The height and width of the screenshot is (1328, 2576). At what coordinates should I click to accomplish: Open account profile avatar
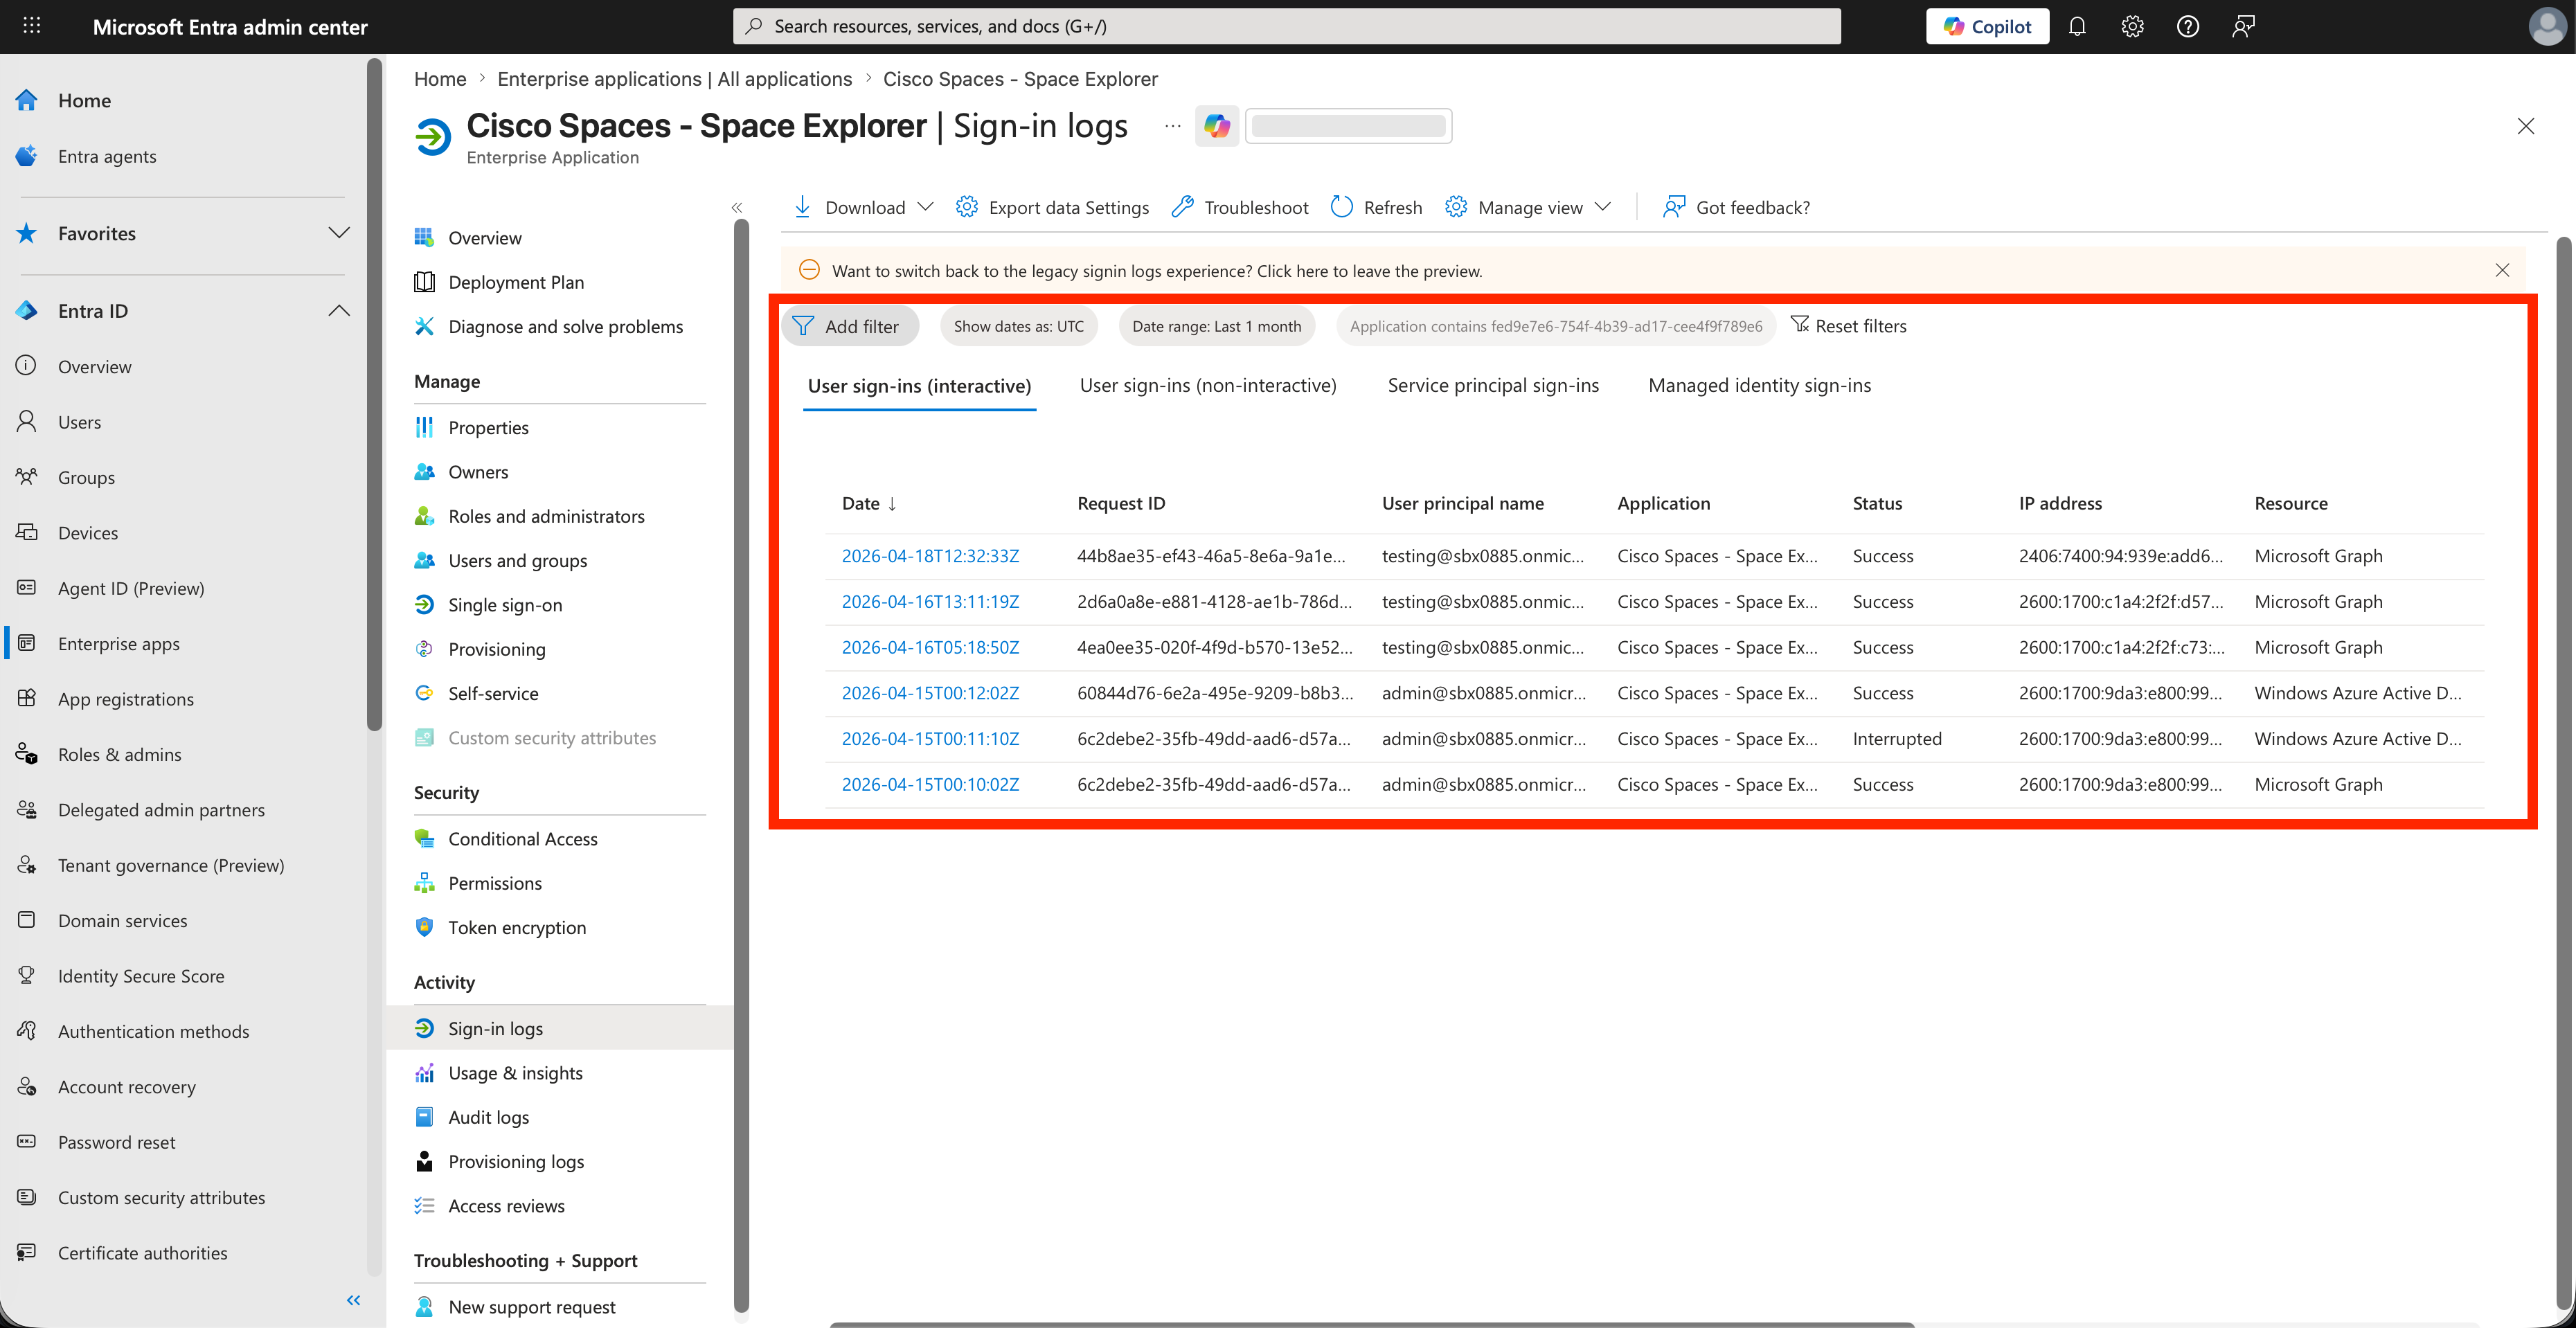coord(2546,27)
